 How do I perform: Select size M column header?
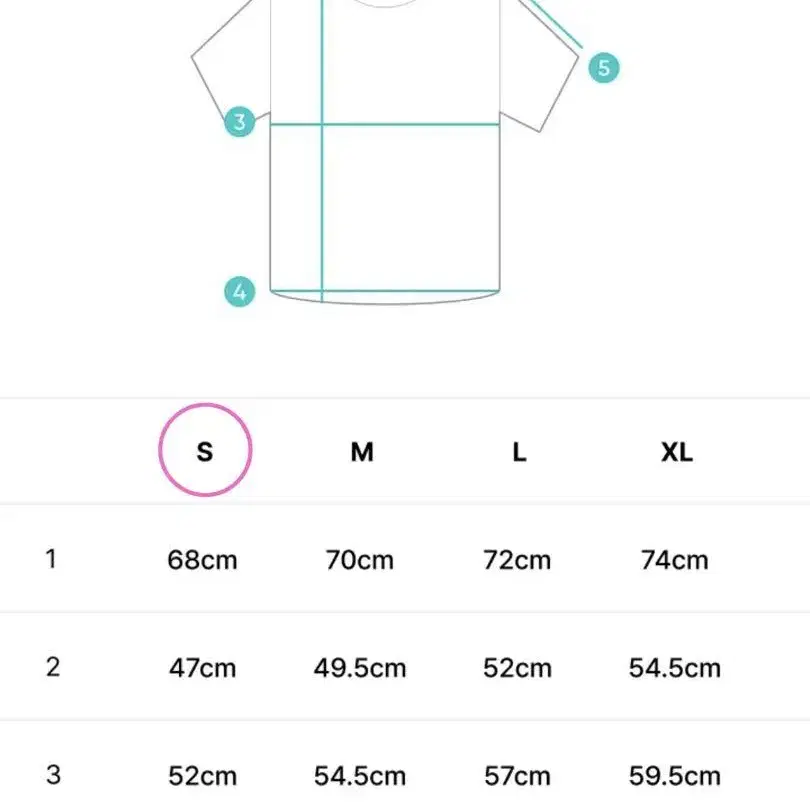(362, 452)
